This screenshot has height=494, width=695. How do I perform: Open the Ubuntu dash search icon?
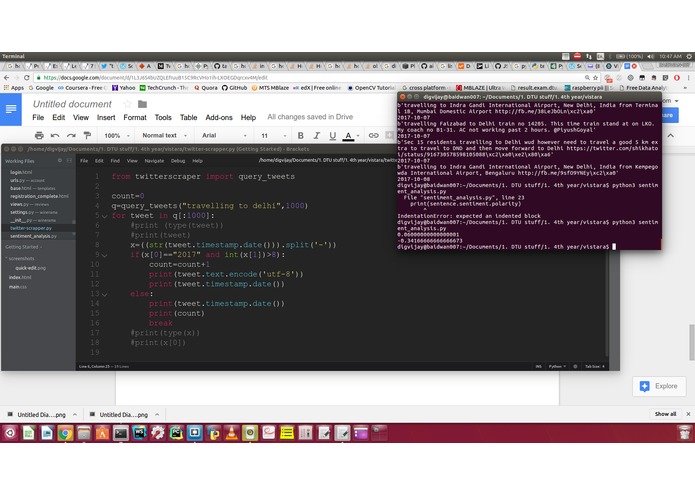pos(10,433)
